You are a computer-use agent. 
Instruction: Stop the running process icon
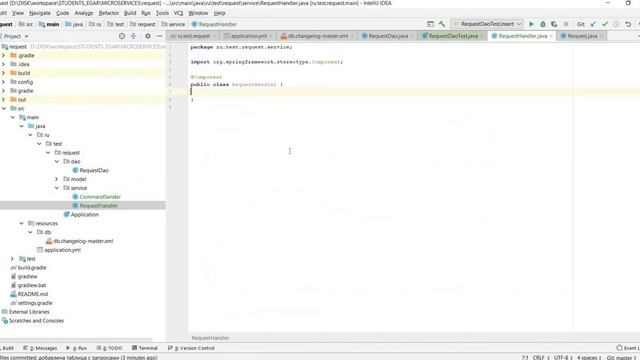click(x=566, y=24)
